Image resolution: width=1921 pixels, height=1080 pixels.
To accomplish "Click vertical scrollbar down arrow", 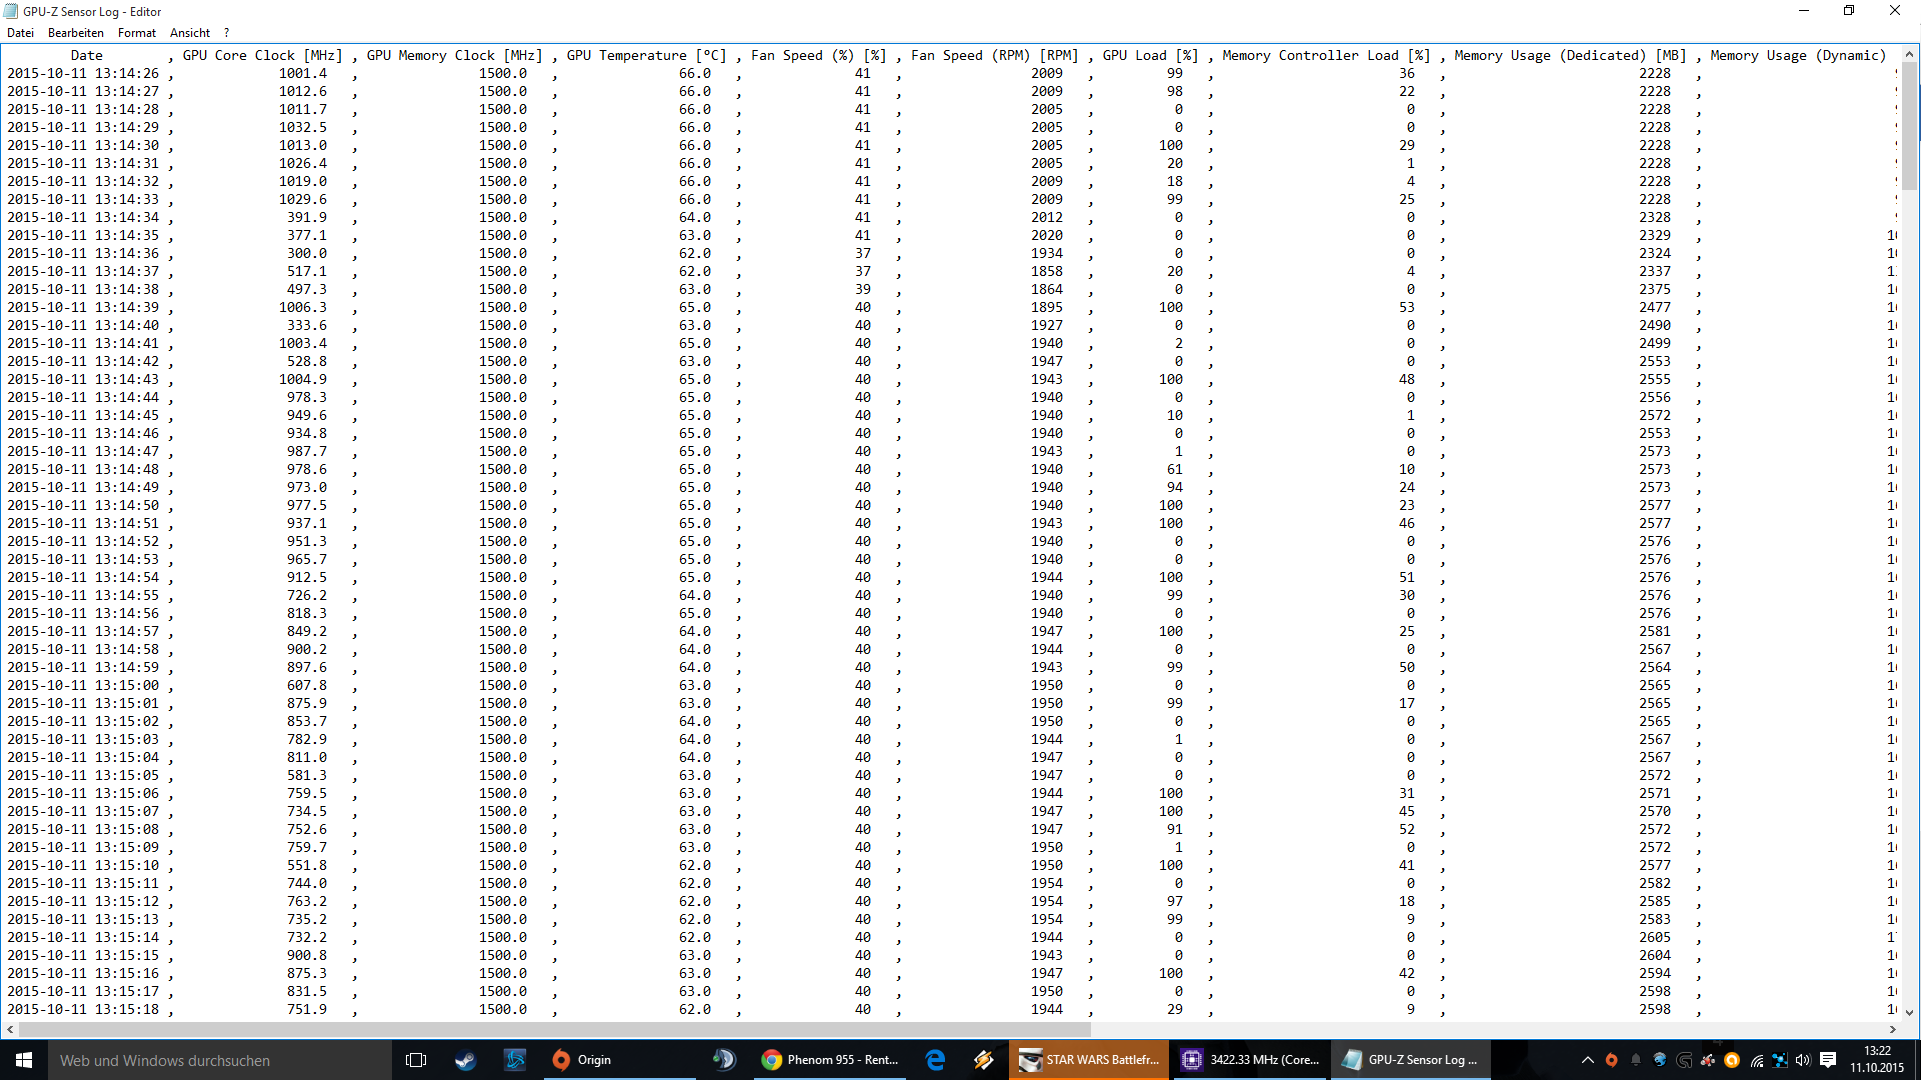I will pyautogui.click(x=1909, y=1012).
